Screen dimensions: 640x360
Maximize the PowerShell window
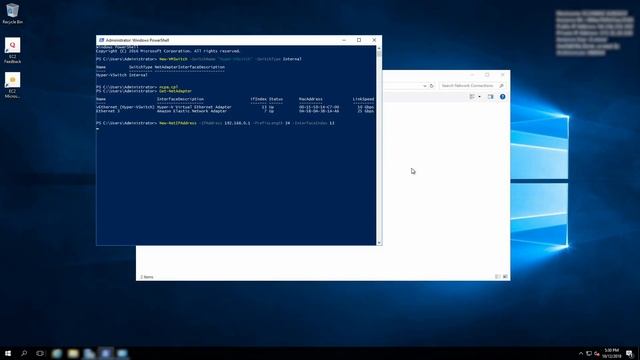click(359, 40)
